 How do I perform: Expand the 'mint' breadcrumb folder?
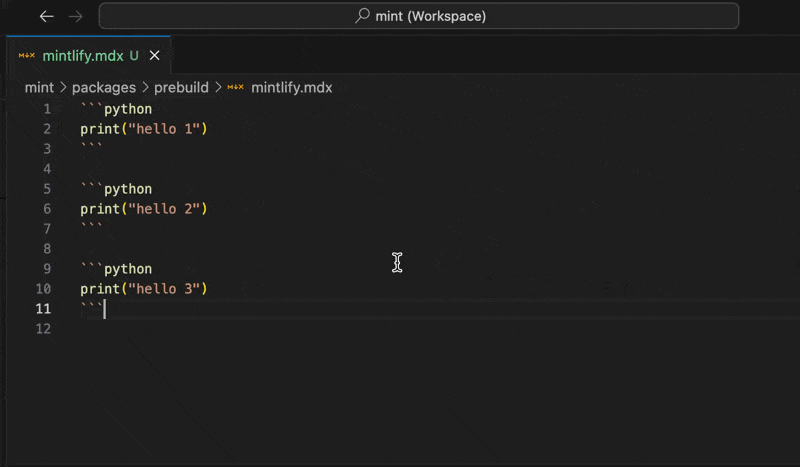tap(39, 87)
